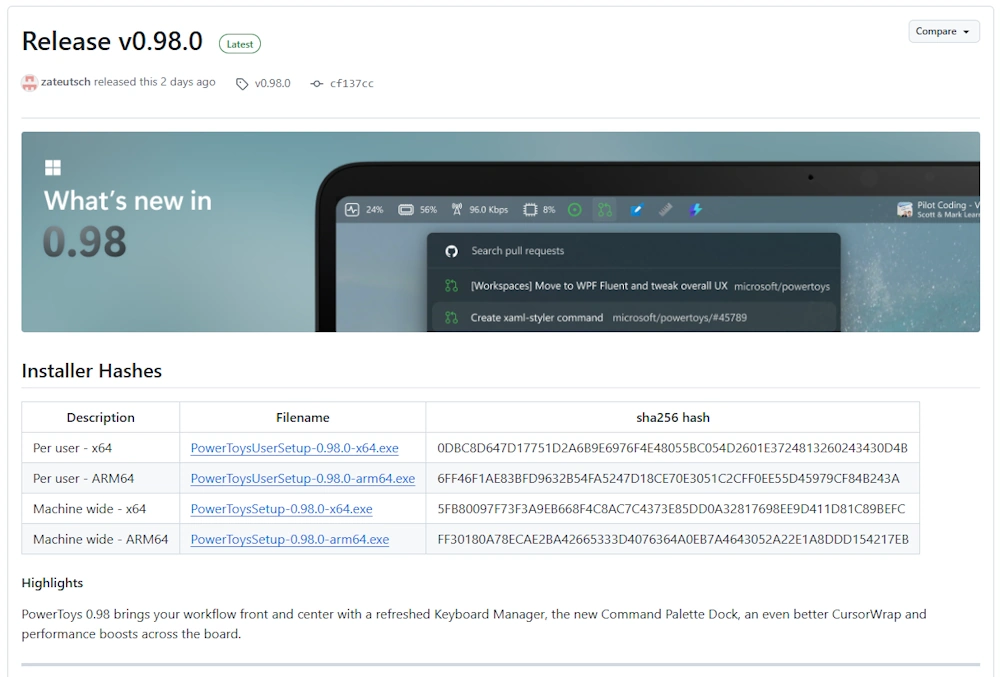Click the activity monitor icon showing 24%

pyautogui.click(x=352, y=210)
